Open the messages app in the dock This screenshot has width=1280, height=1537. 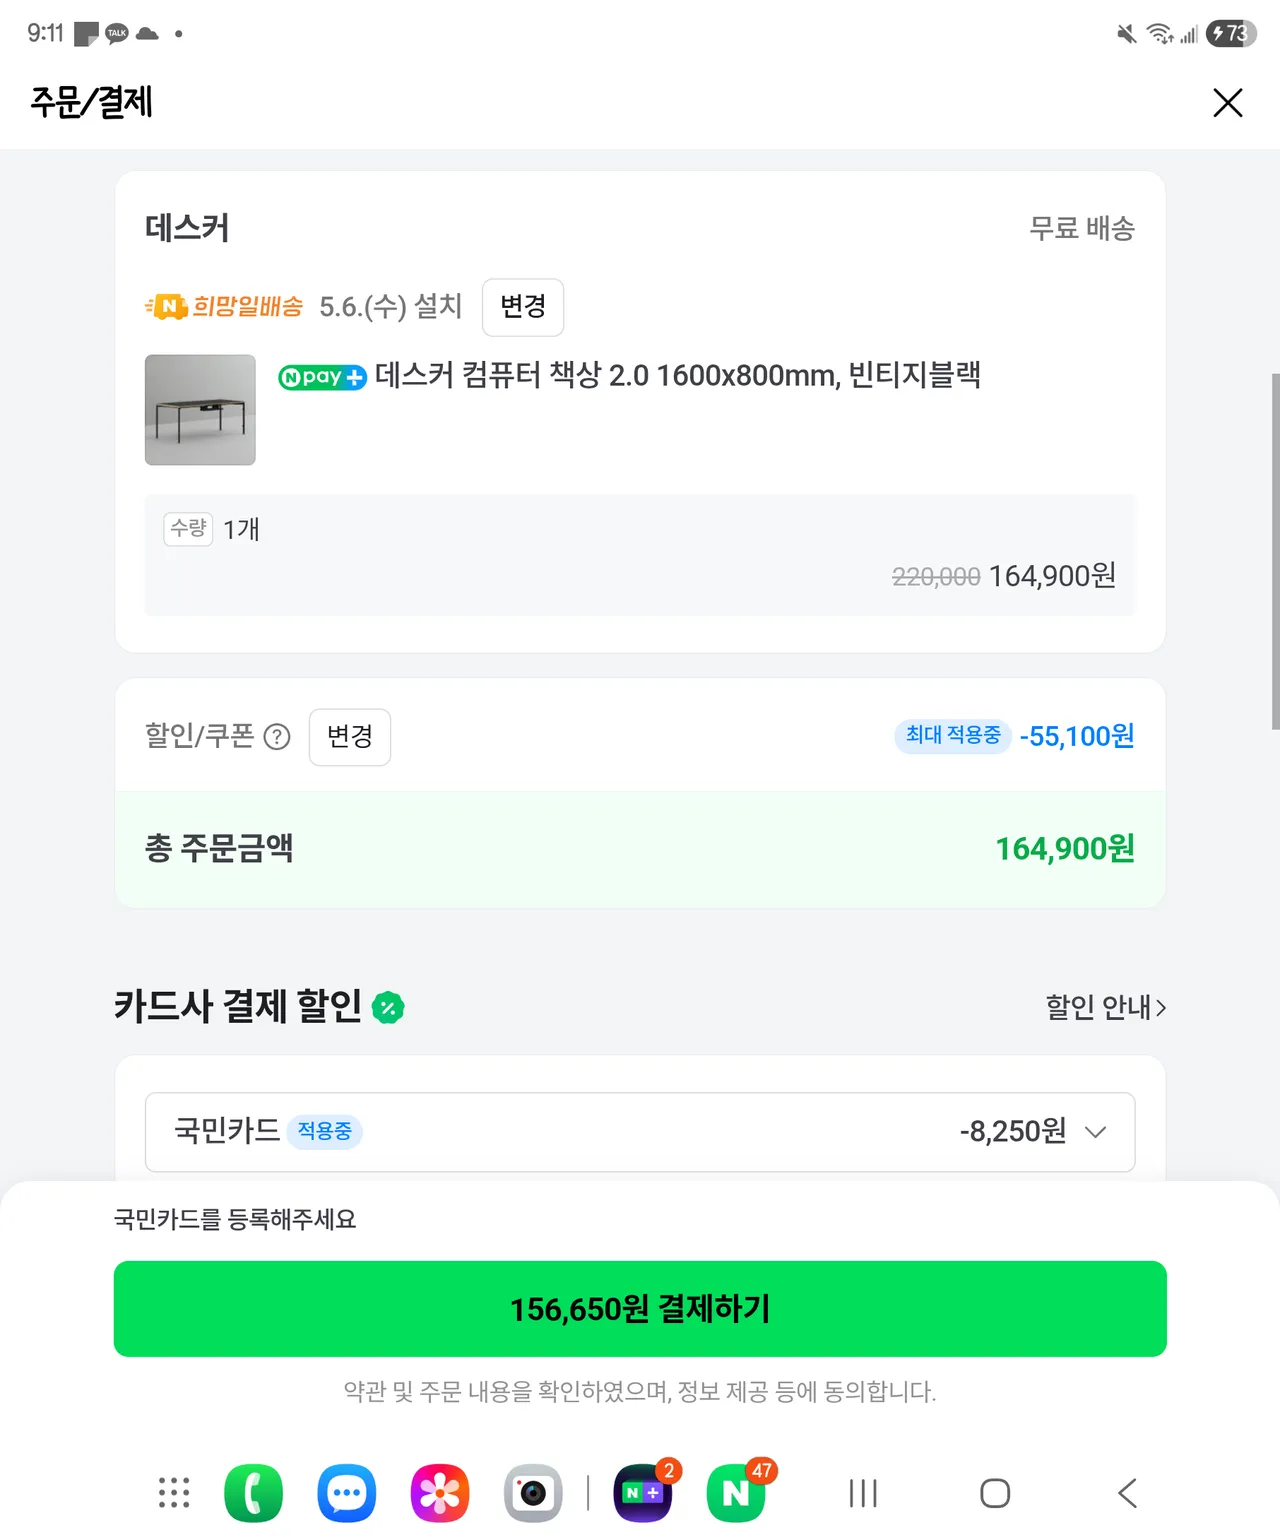pos(346,1493)
